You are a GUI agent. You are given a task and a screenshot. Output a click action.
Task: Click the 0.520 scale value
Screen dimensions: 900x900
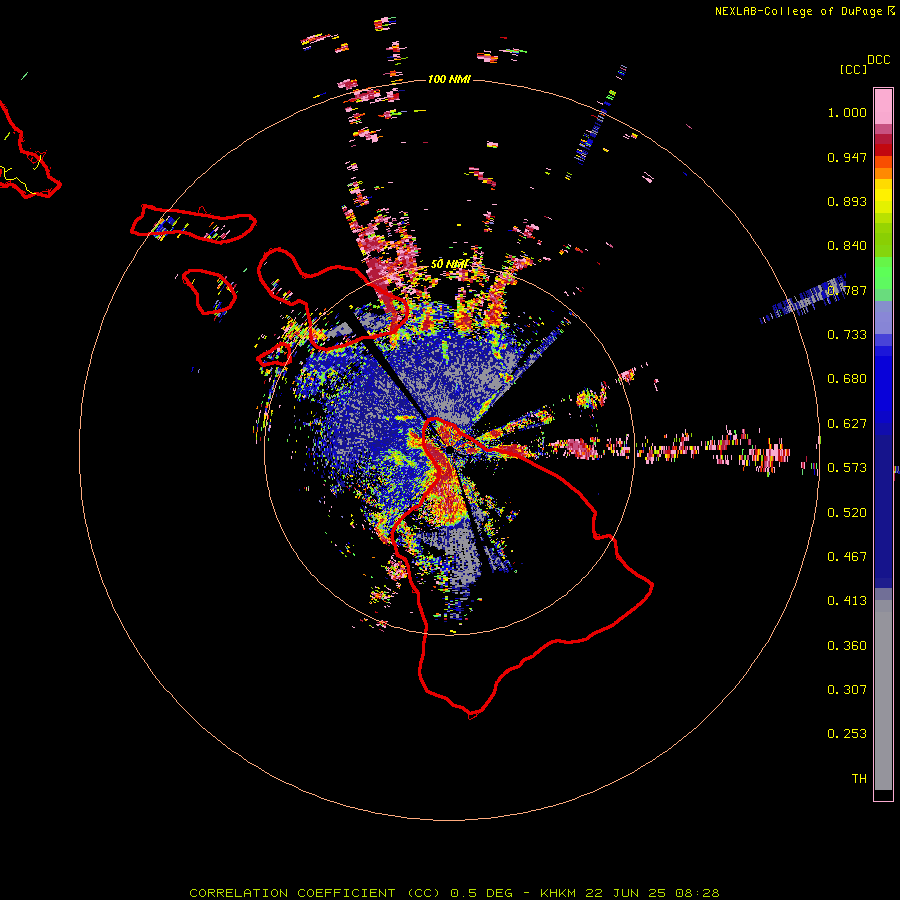coord(847,513)
